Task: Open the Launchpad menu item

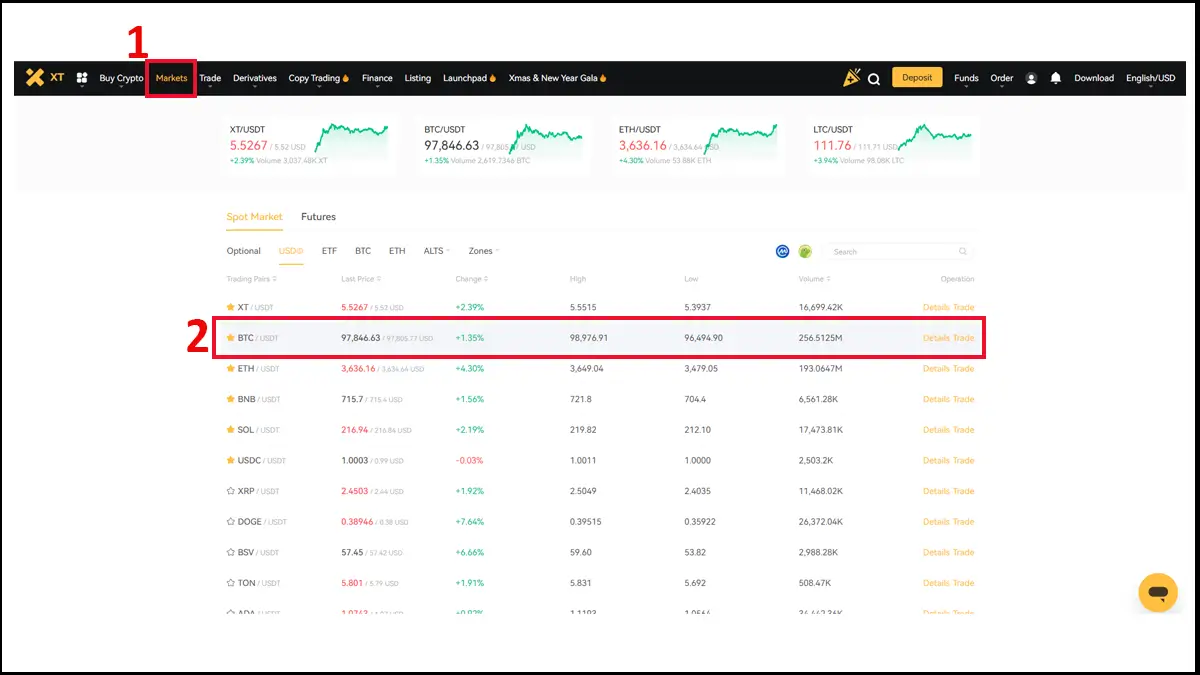Action: [469, 78]
